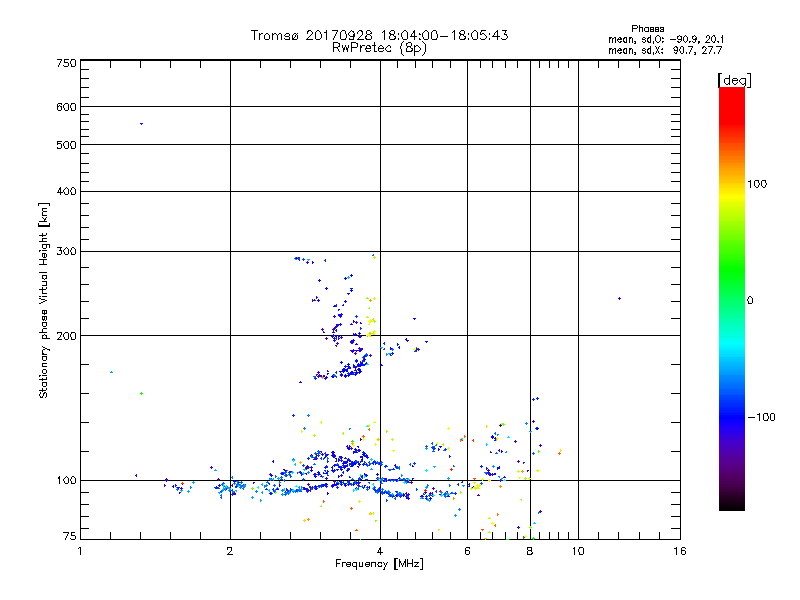Click the colorbar '100' tick label
This screenshot has height=600, width=800.
pos(757,184)
